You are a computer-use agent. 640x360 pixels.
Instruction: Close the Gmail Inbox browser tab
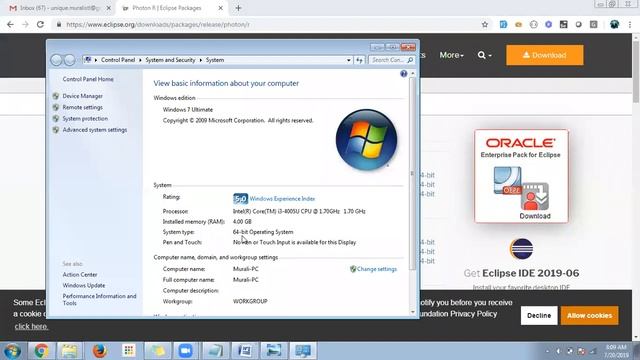pos(109,8)
